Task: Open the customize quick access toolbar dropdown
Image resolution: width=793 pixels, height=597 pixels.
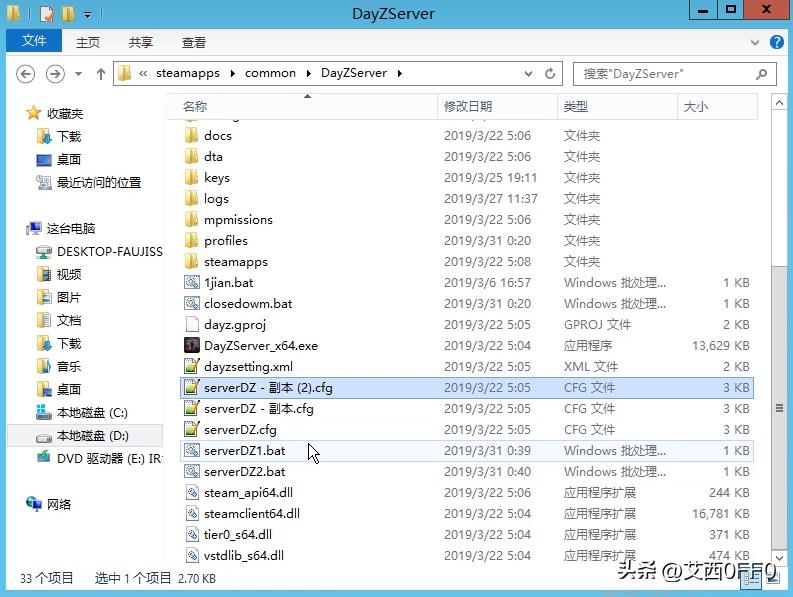Action: coord(87,15)
